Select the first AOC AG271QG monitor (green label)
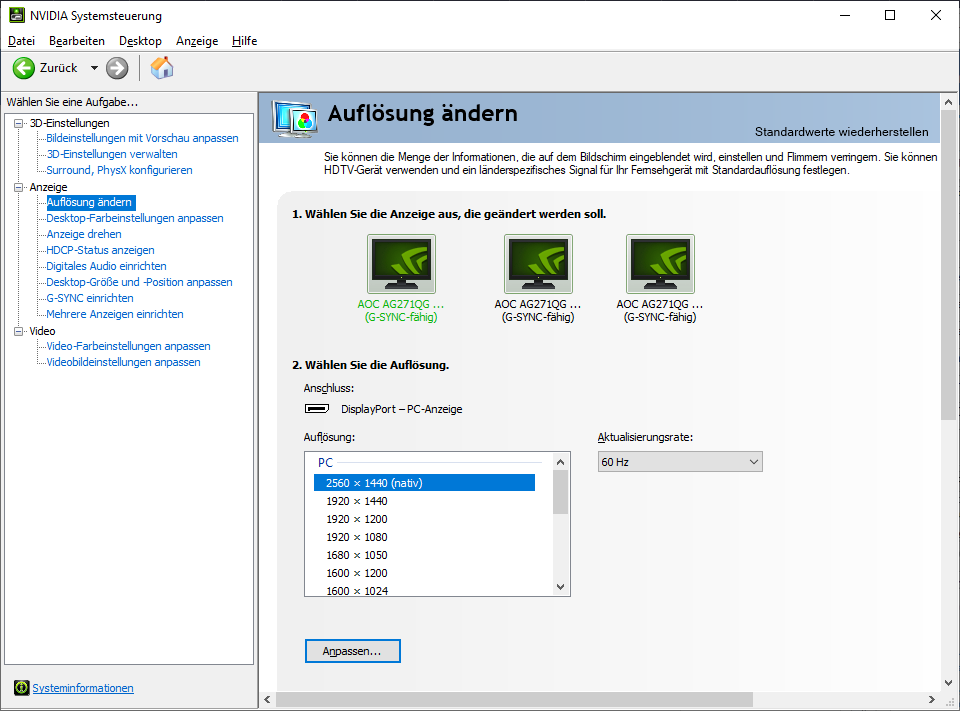 coord(401,264)
